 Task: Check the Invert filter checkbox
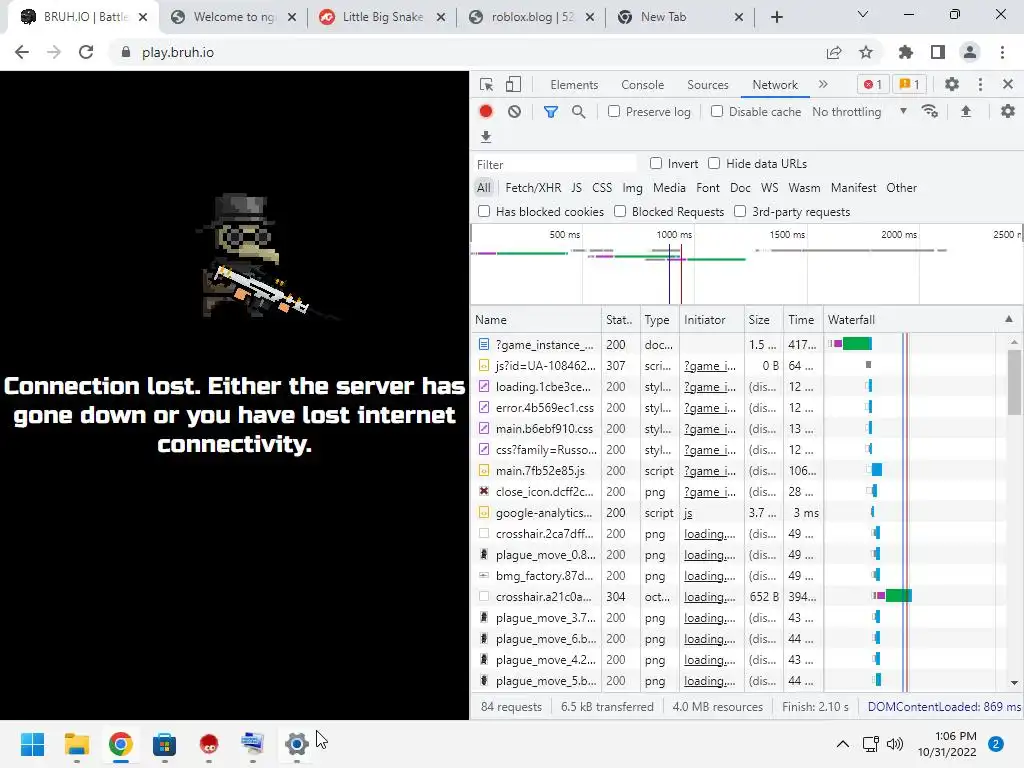coord(656,163)
